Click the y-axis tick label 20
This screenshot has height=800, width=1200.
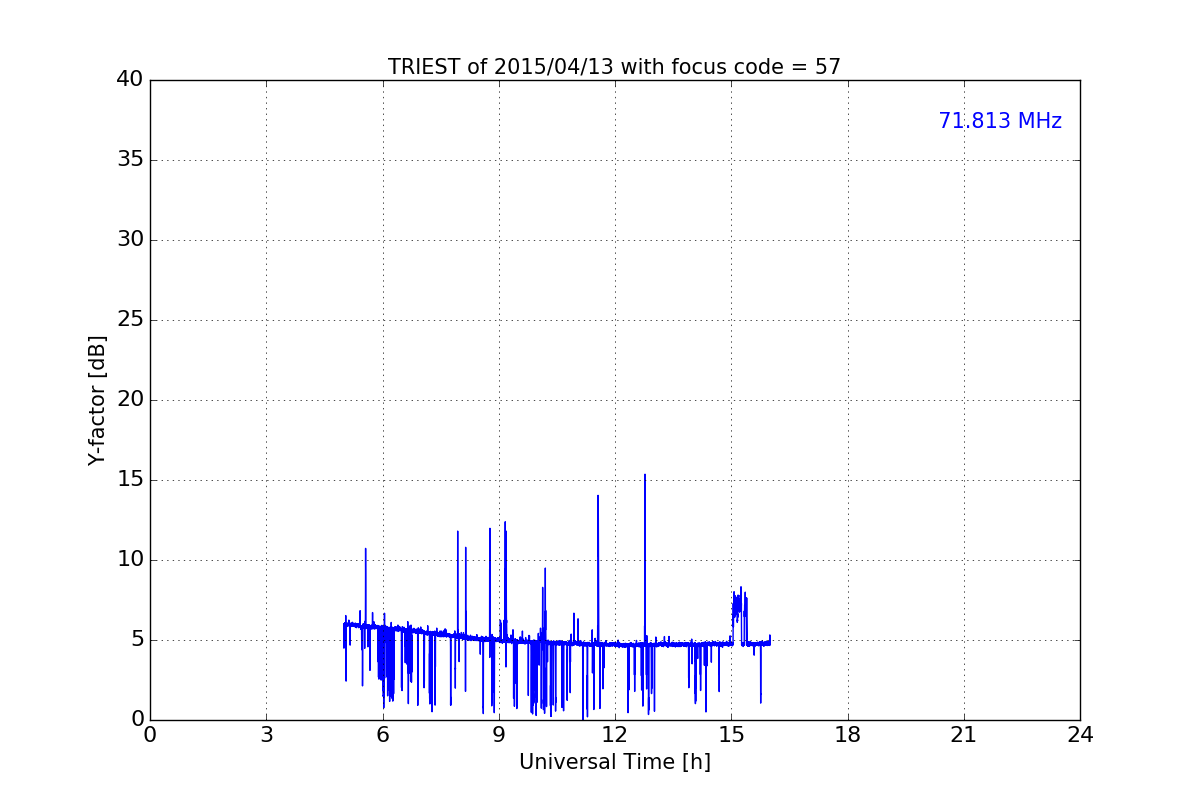point(130,400)
